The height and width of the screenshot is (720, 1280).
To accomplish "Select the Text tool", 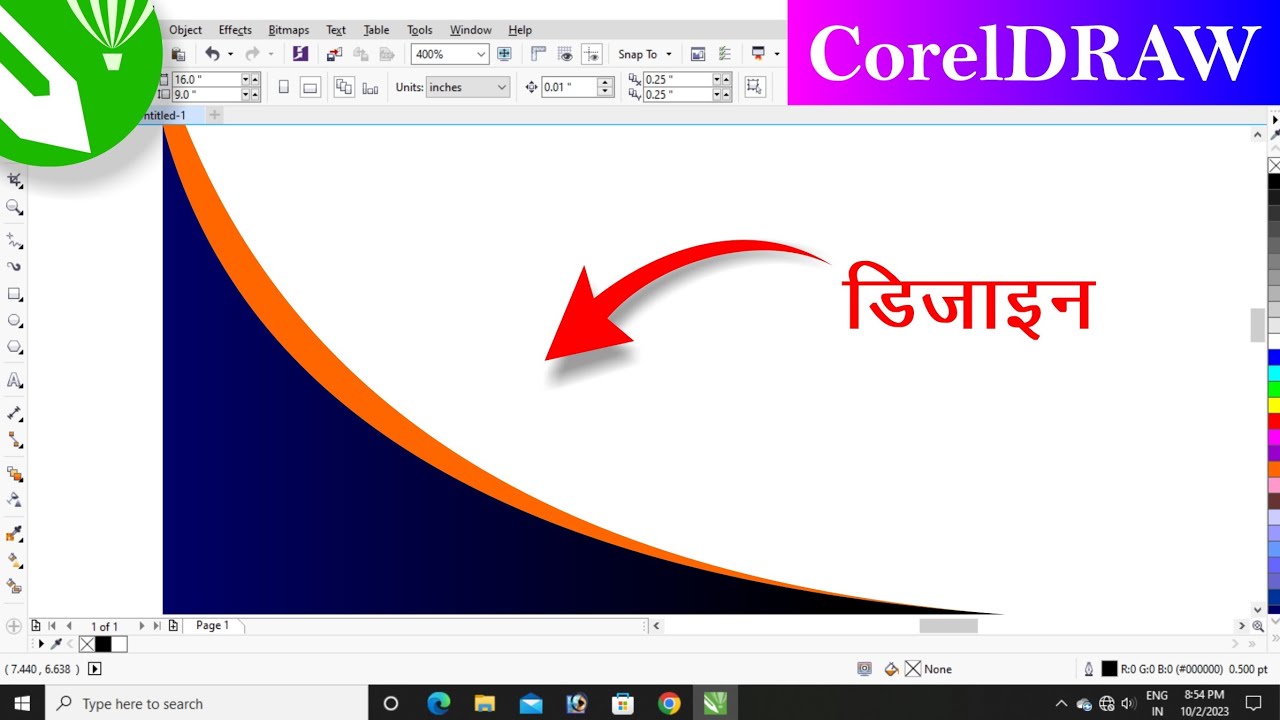I will (x=15, y=380).
